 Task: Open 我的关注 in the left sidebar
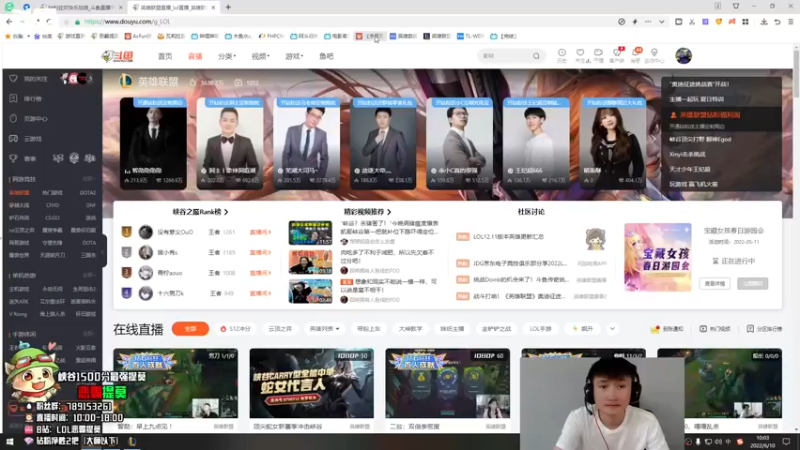tap(36, 79)
